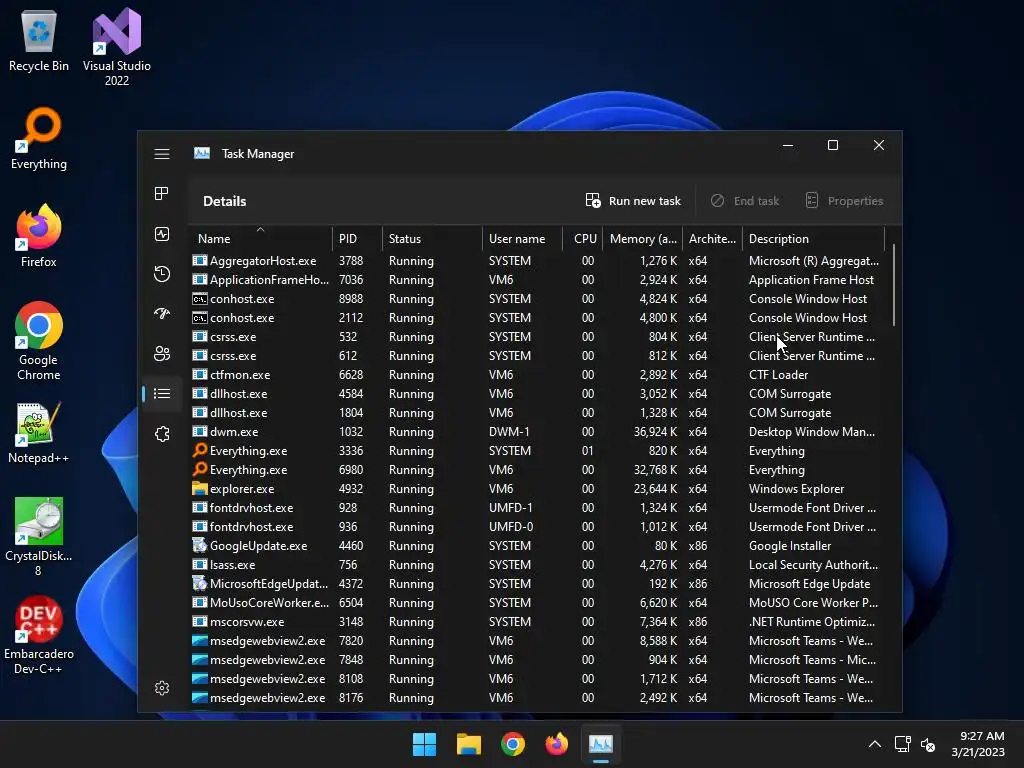This screenshot has width=1024, height=768.
Task: Open File Explorer from taskbar
Action: tap(469, 744)
